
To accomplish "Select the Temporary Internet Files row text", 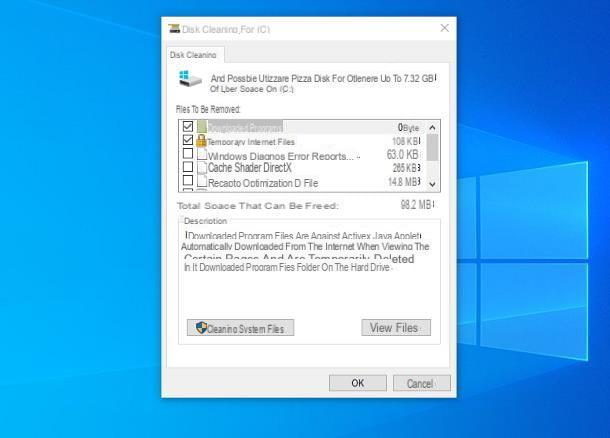I will [251, 142].
